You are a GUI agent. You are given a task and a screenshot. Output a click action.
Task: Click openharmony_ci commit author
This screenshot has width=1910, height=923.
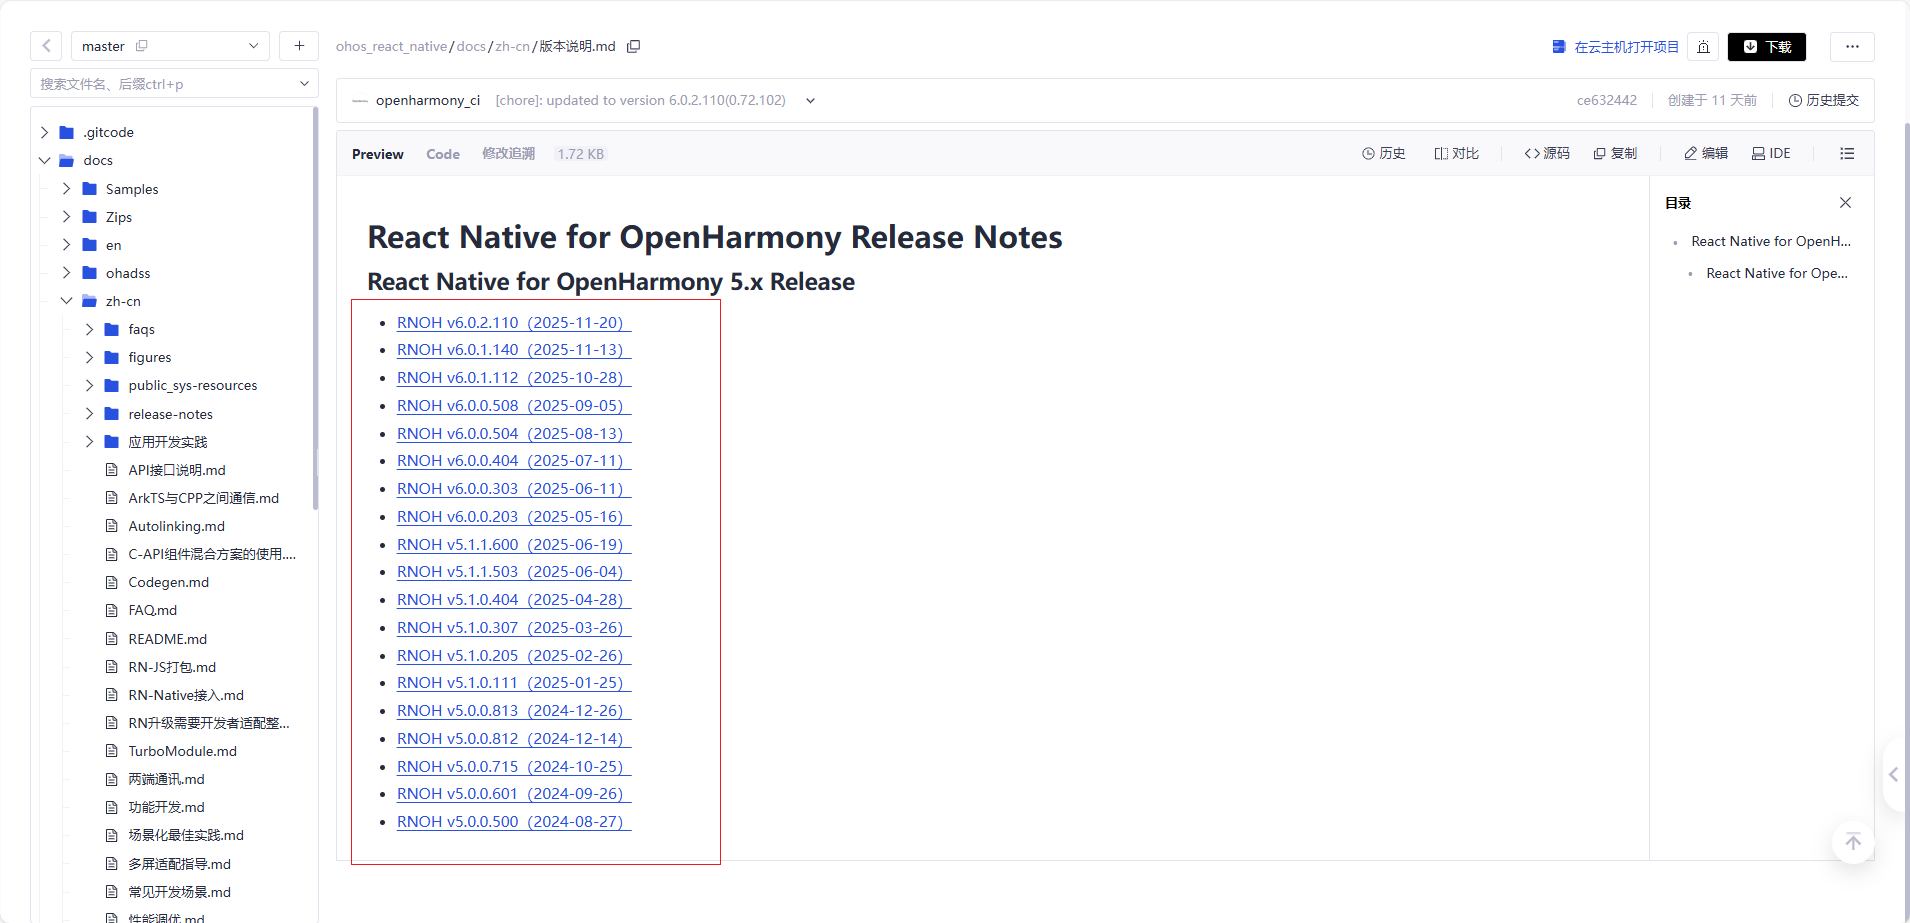pos(428,100)
